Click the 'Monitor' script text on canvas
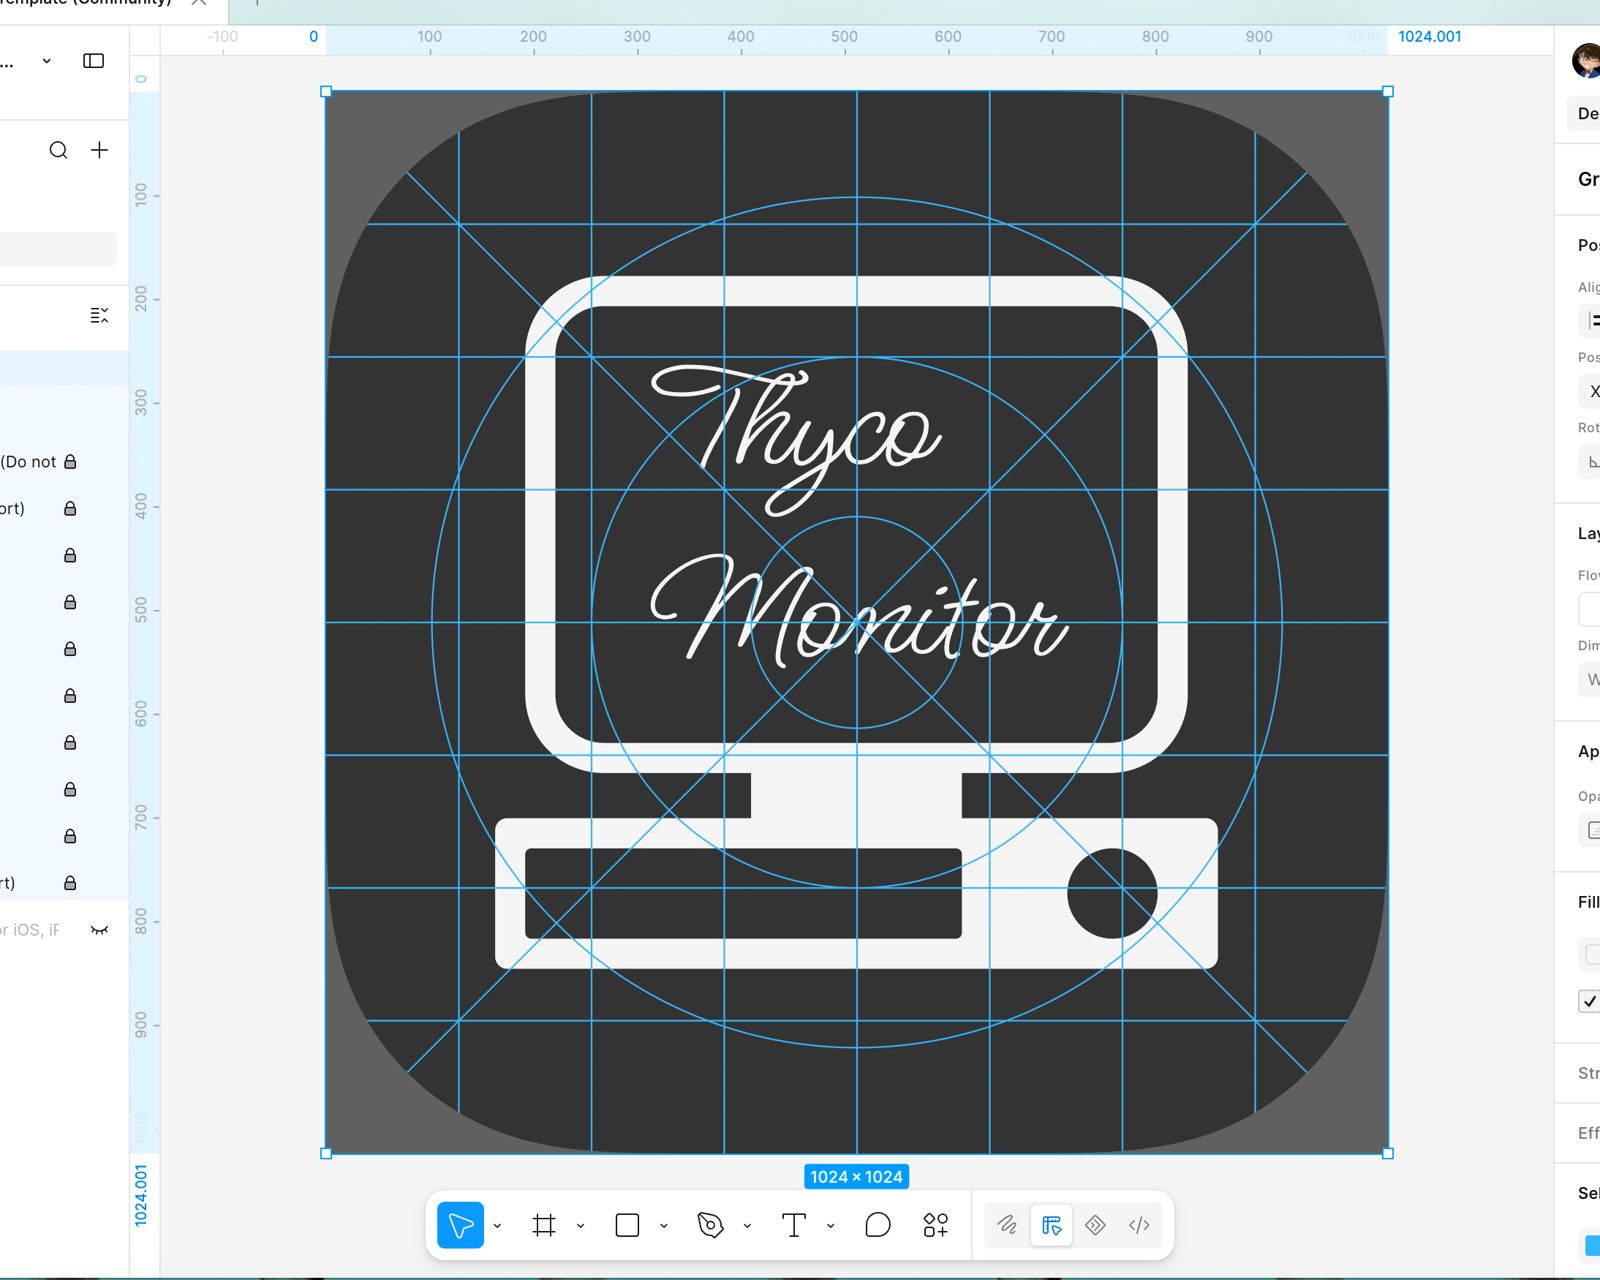 [x=860, y=610]
